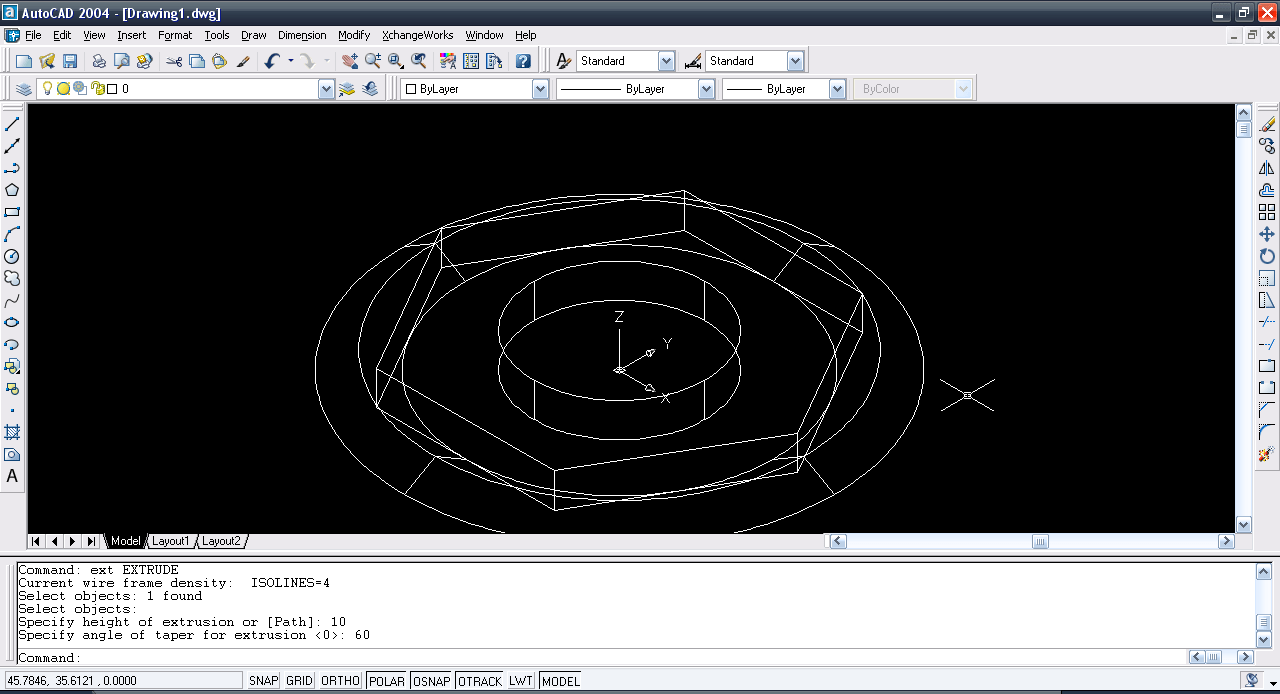Open the Draw menu
Screen dimensions: 1280x694
pos(254,35)
